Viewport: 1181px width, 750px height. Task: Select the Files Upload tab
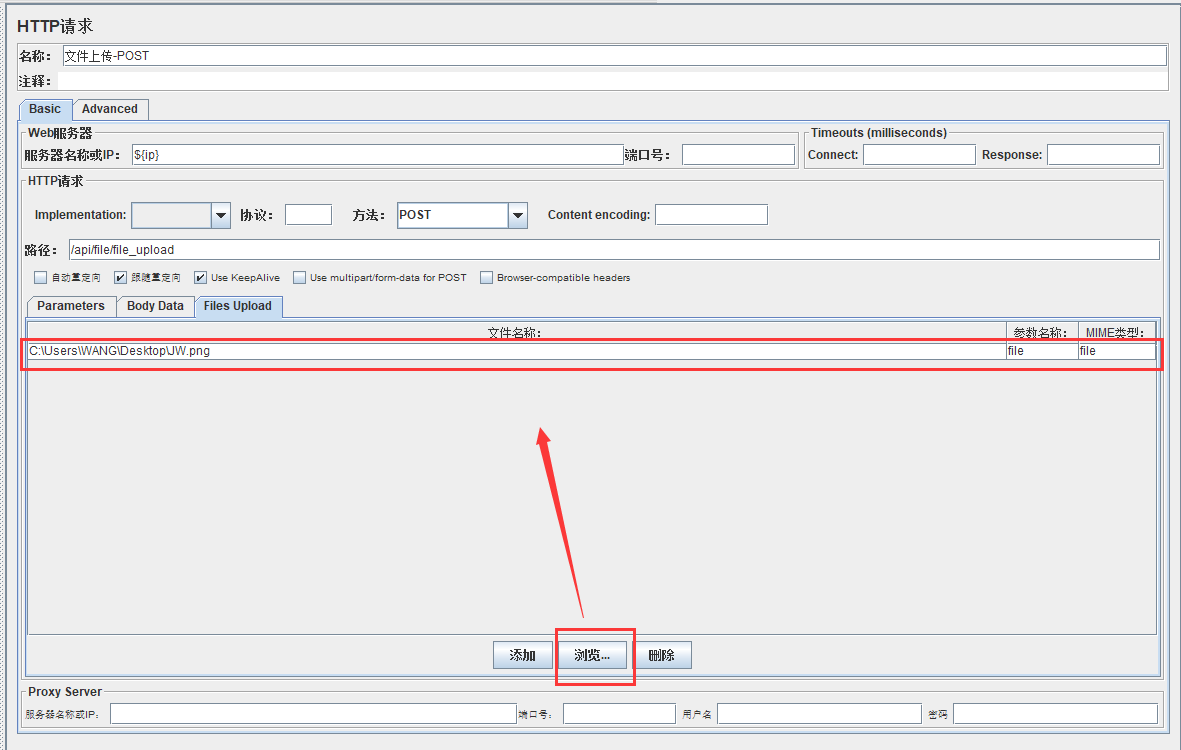coord(238,306)
